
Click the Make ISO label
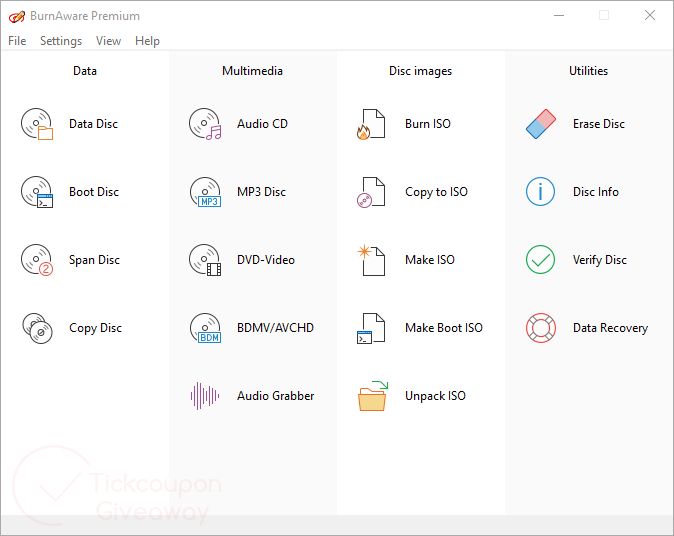[x=430, y=260]
